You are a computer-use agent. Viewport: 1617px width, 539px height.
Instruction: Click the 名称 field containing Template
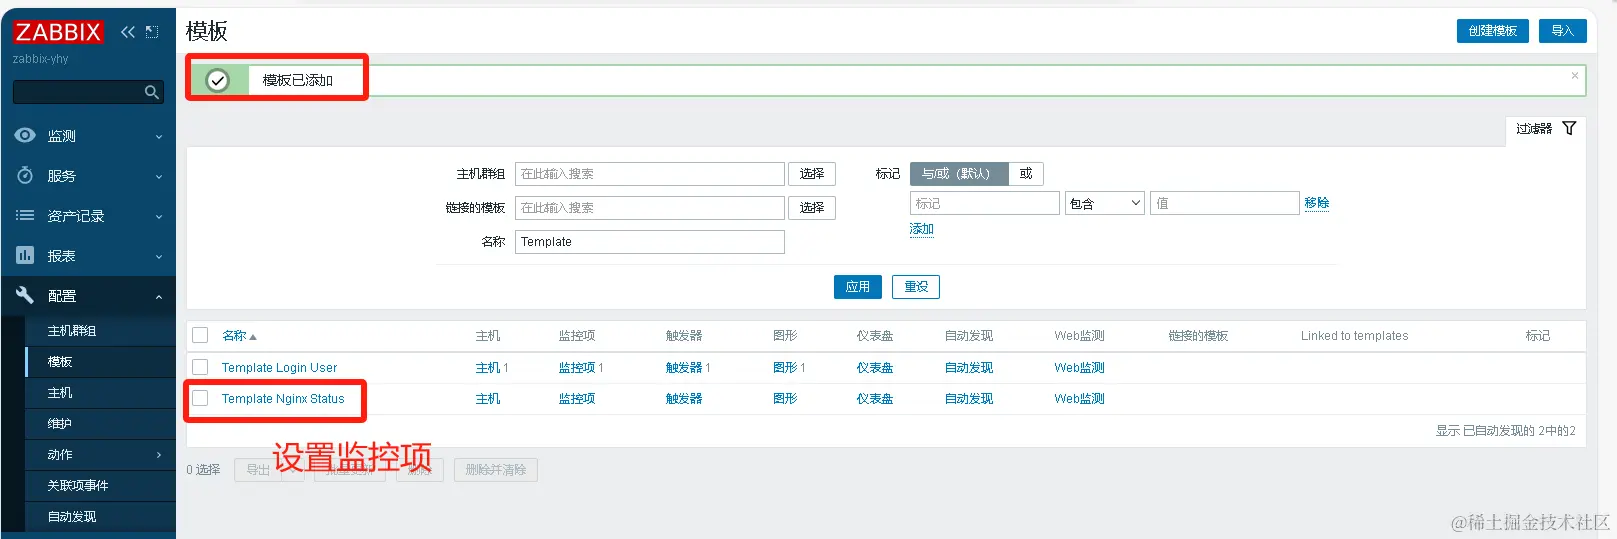coord(650,242)
